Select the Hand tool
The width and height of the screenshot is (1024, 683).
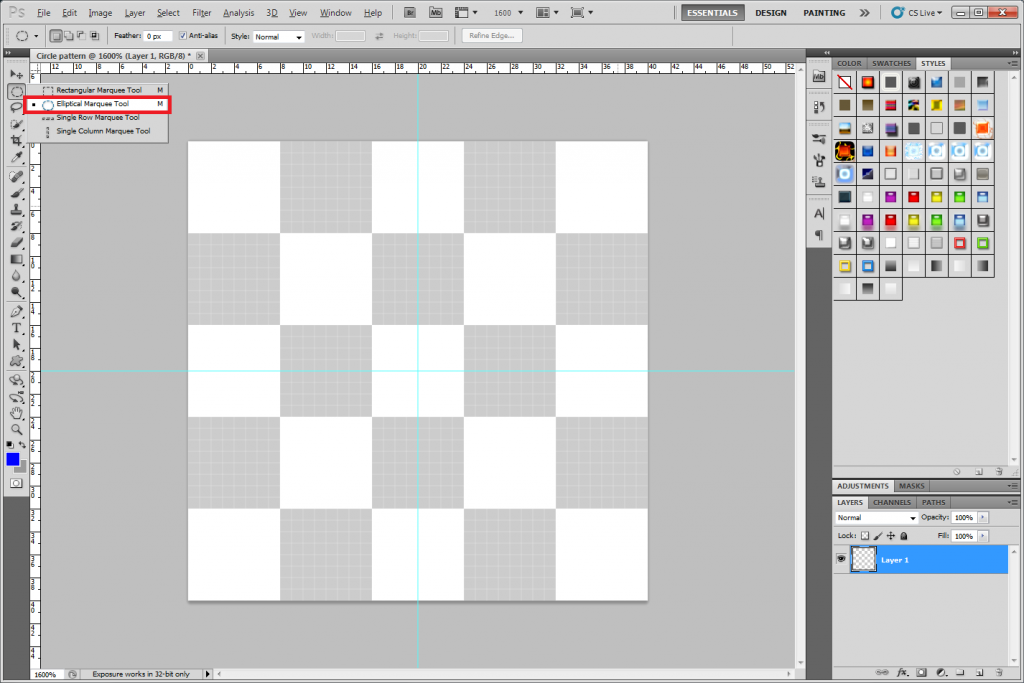coord(16,412)
